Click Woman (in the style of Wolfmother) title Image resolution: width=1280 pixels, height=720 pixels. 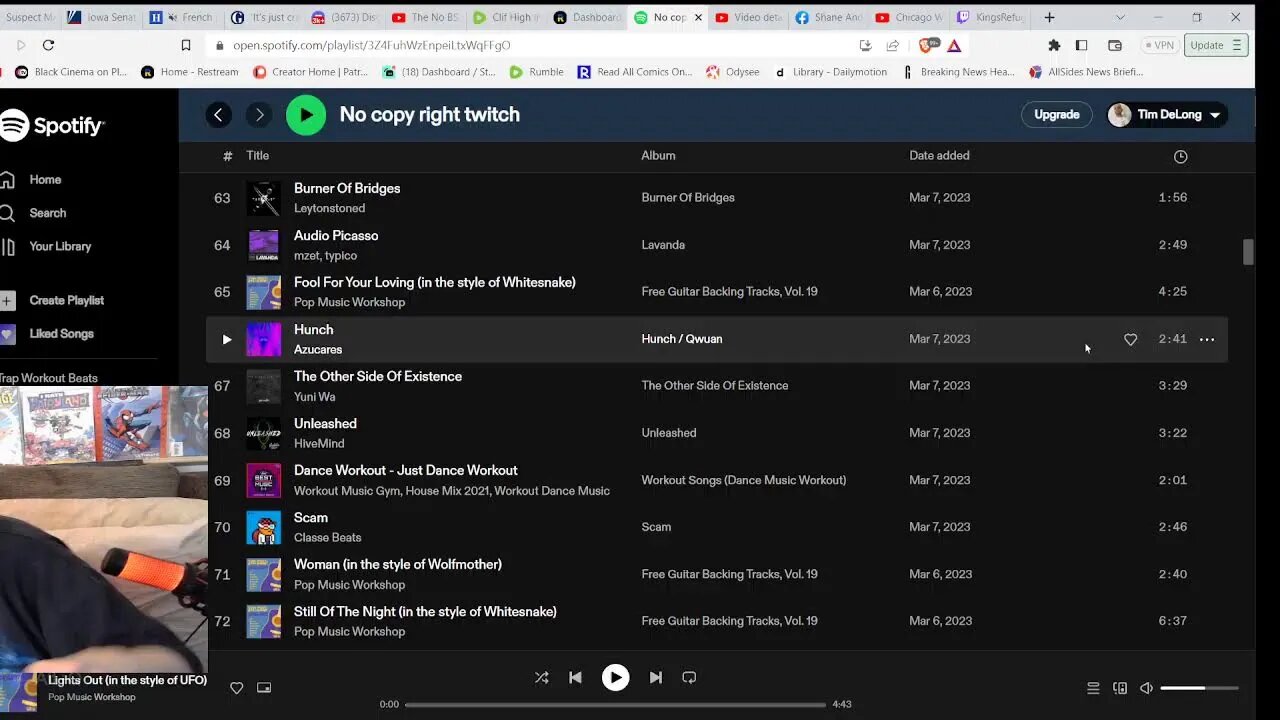pos(398,565)
